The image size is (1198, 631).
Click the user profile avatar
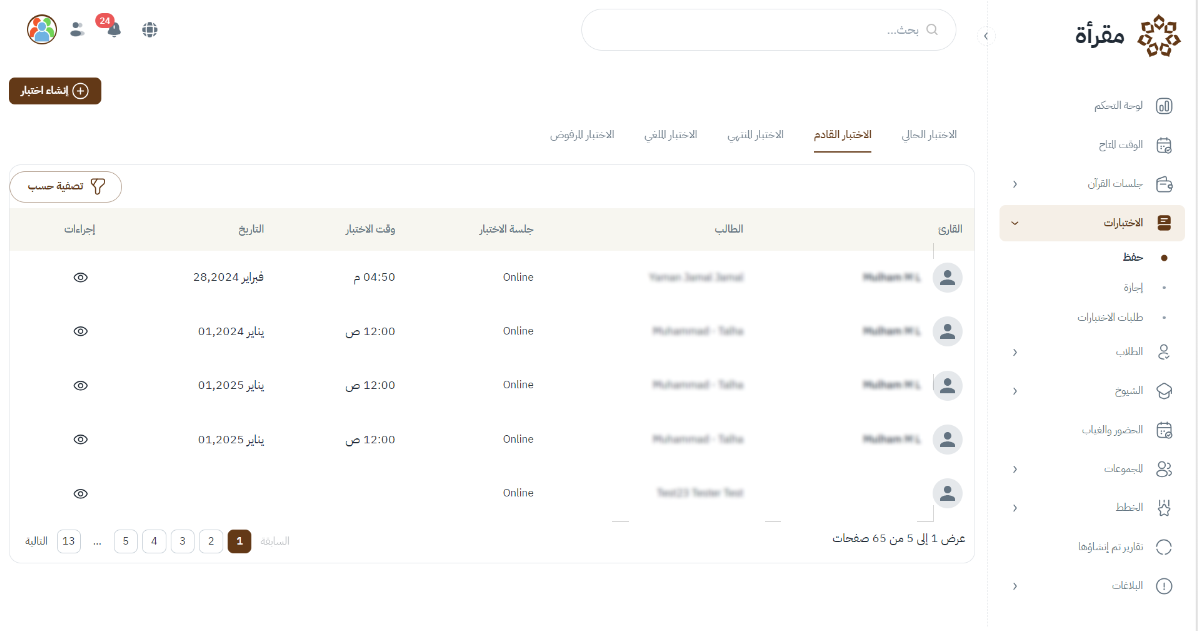(x=42, y=29)
